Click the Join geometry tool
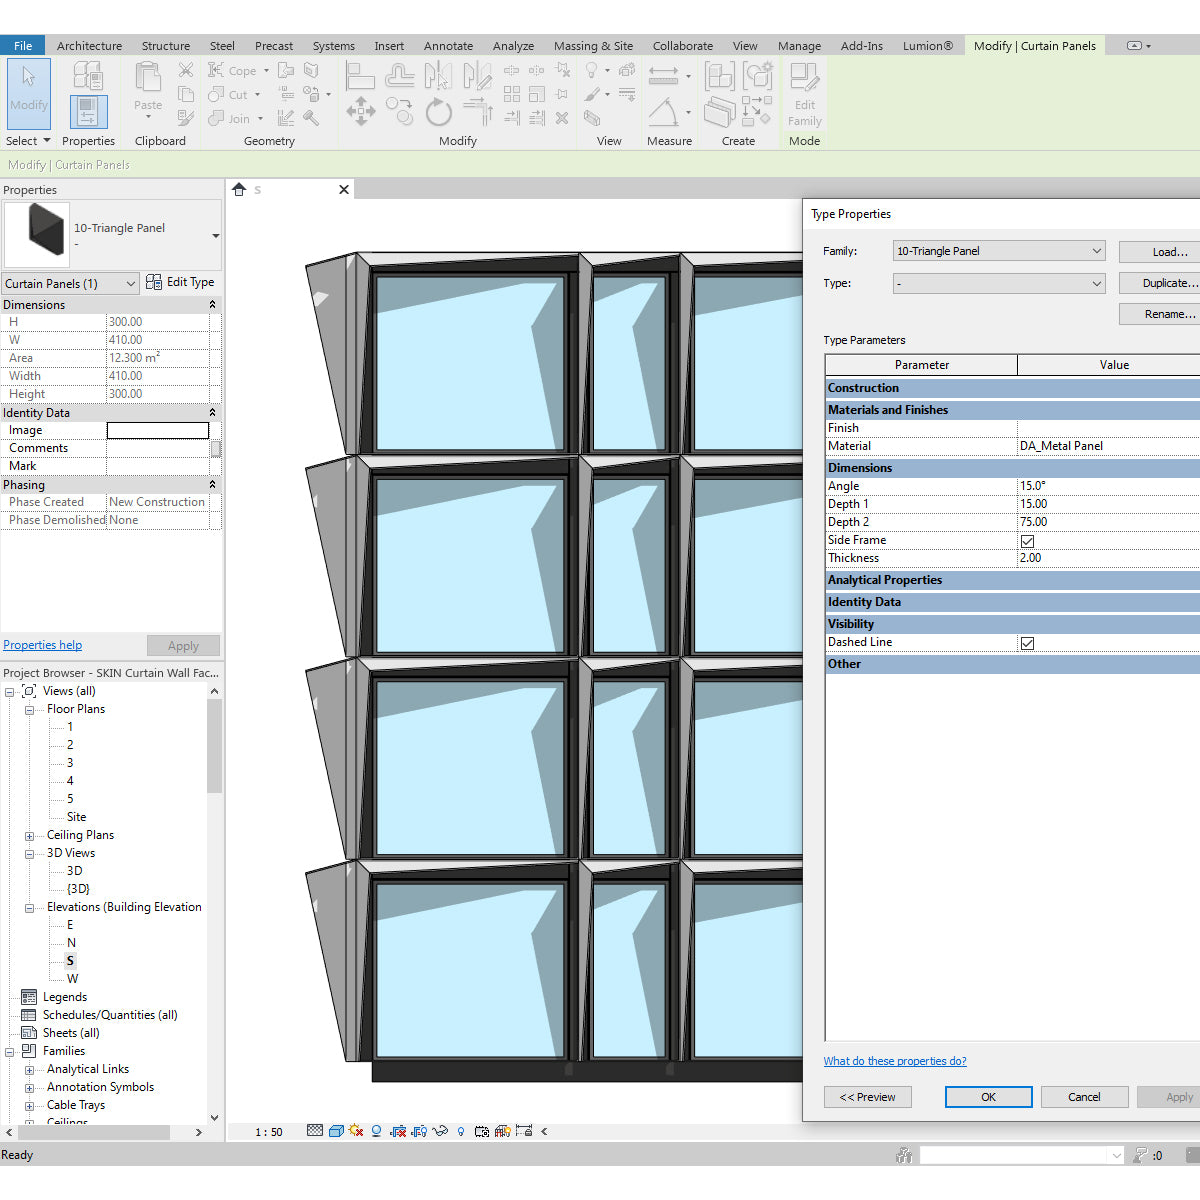 231,118
